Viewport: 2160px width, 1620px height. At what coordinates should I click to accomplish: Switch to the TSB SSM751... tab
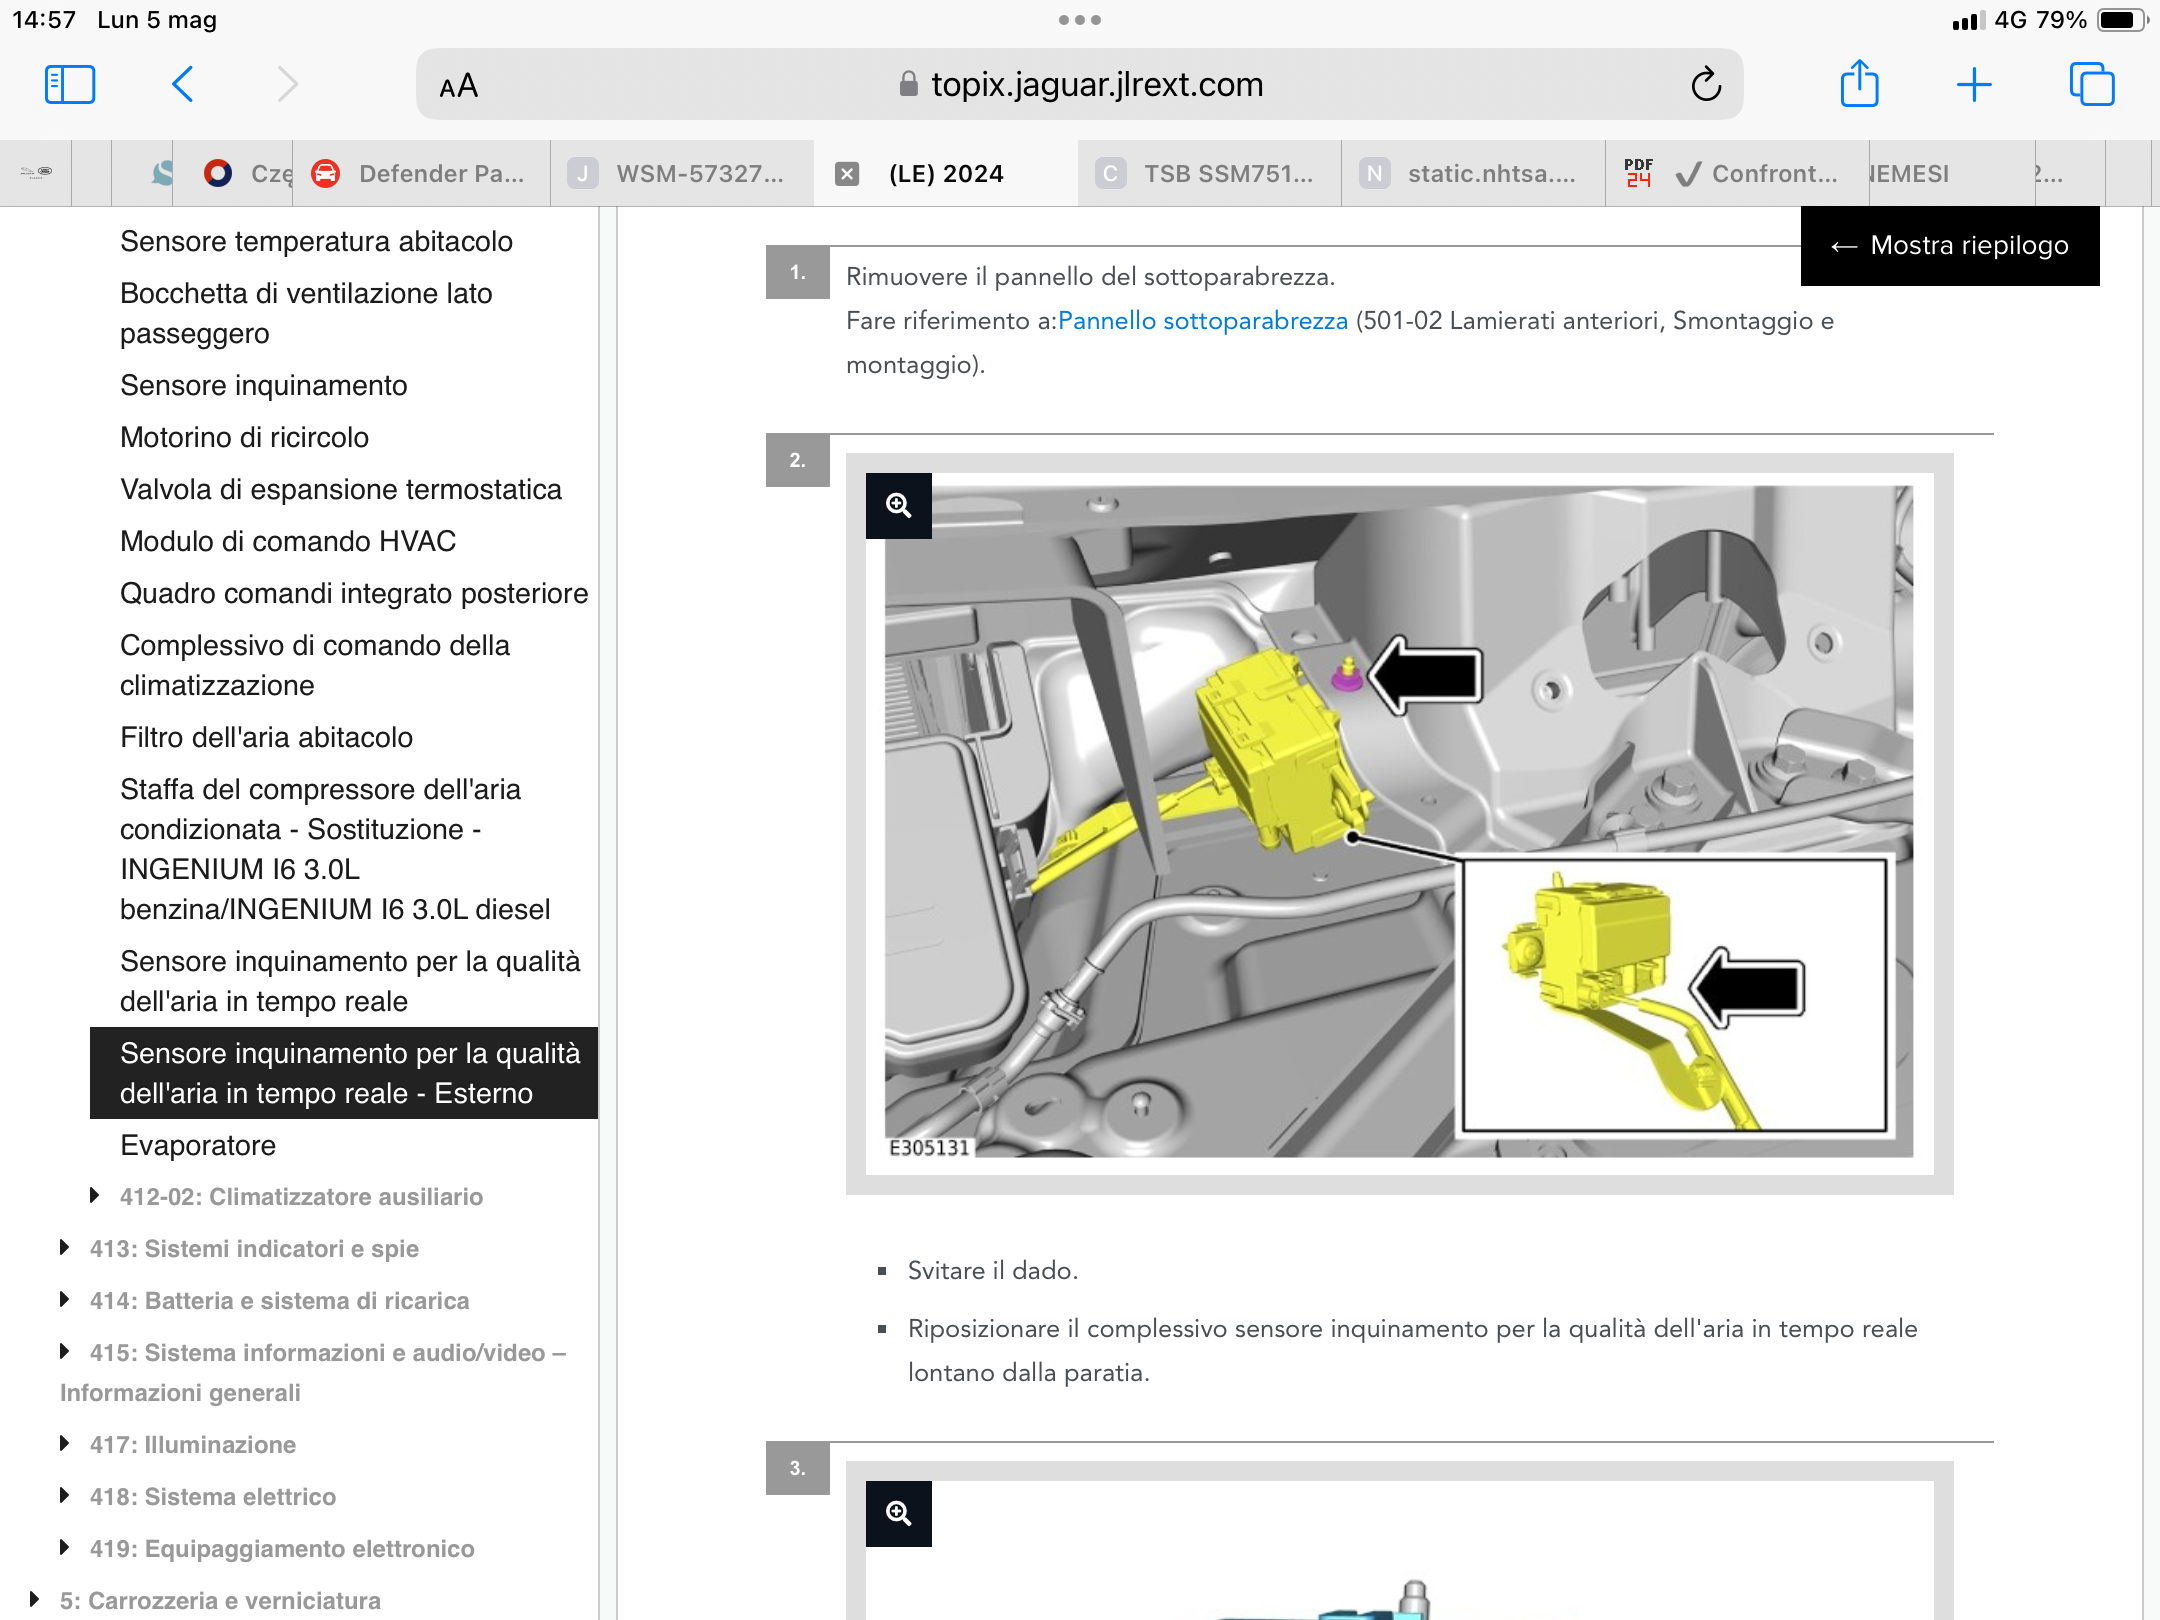click(x=1209, y=174)
